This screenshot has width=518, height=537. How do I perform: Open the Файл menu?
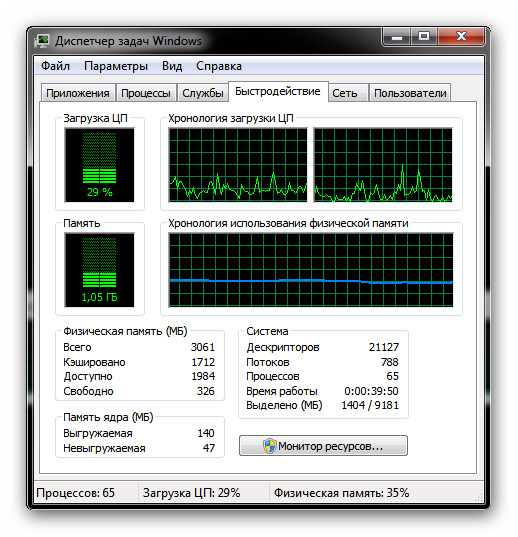click(x=55, y=66)
